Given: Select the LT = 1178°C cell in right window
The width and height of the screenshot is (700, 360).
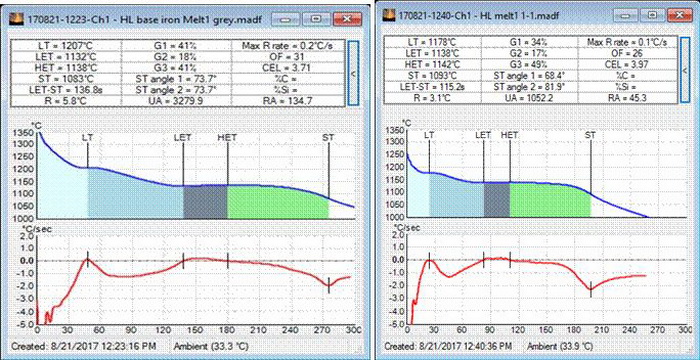Looking at the screenshot, I should (x=432, y=42).
